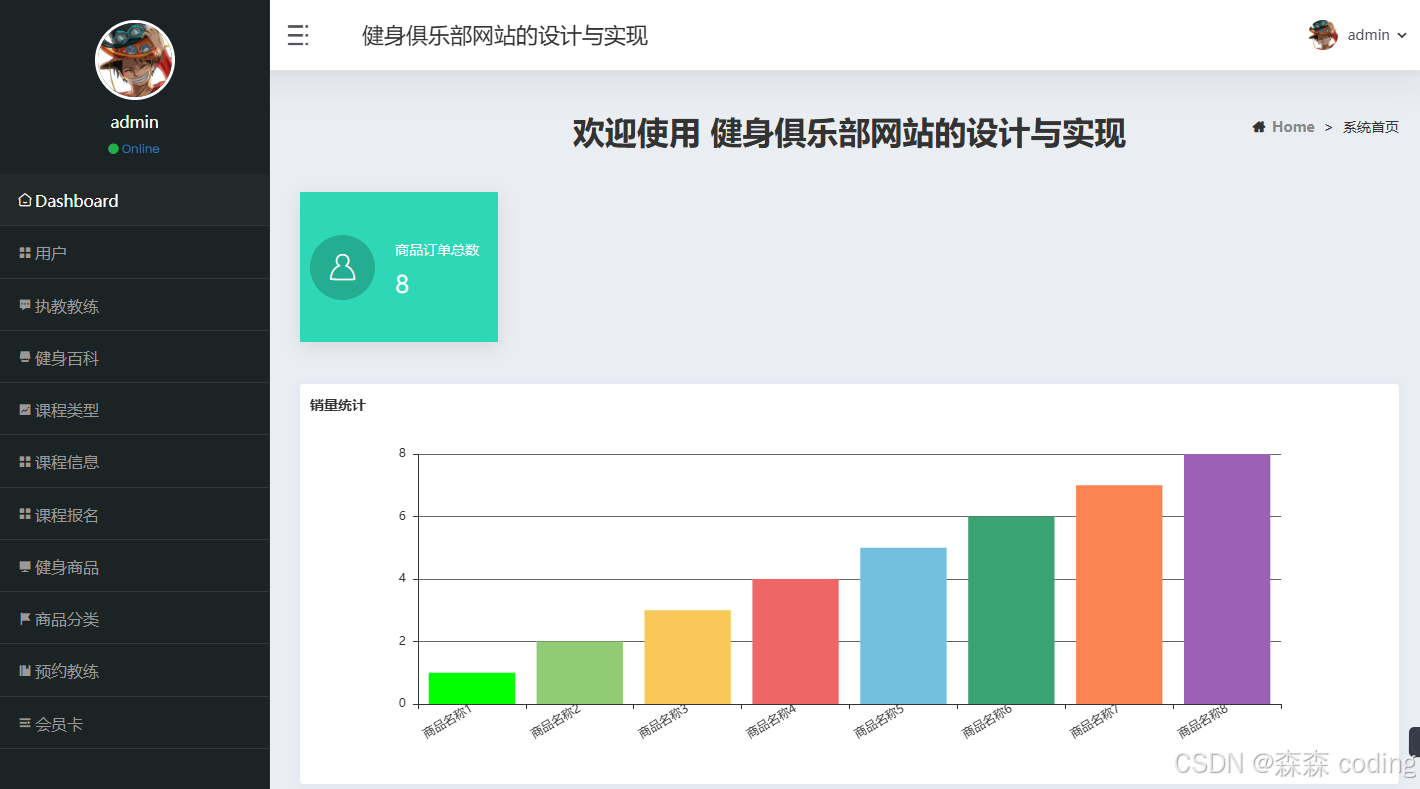The width and height of the screenshot is (1420, 789).
Task: Click the icon beside 健身百科
Action: 25,357
